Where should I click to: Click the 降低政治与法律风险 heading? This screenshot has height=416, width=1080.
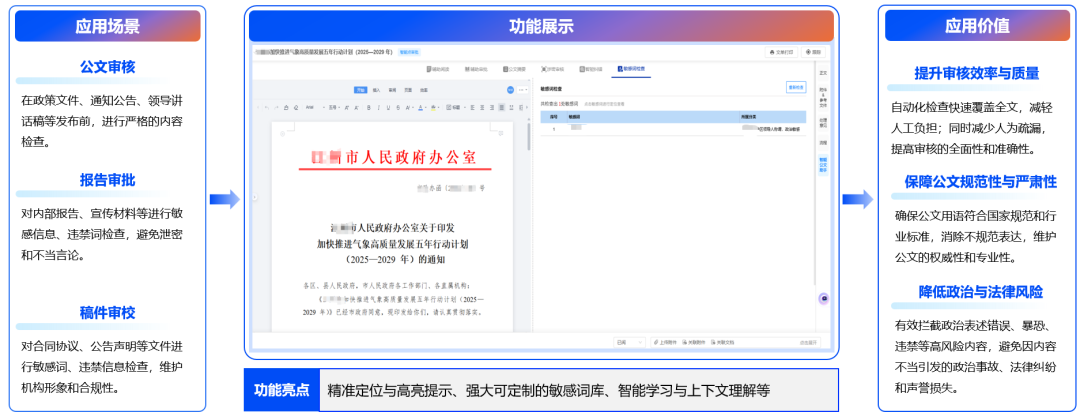pos(981,291)
